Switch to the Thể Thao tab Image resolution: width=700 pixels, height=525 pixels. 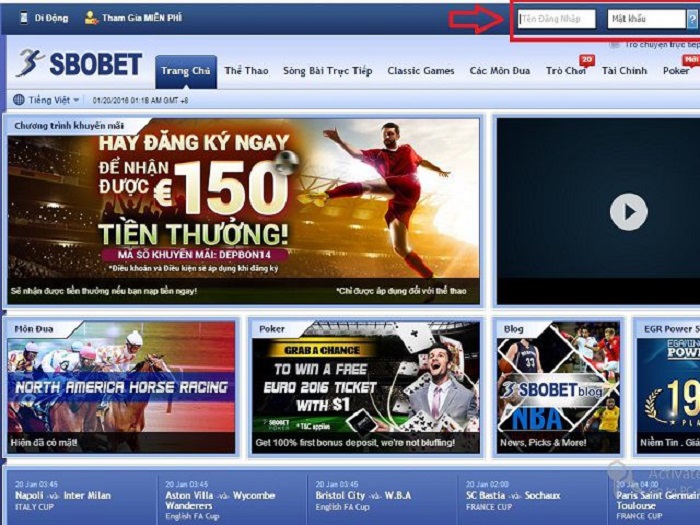pos(246,71)
